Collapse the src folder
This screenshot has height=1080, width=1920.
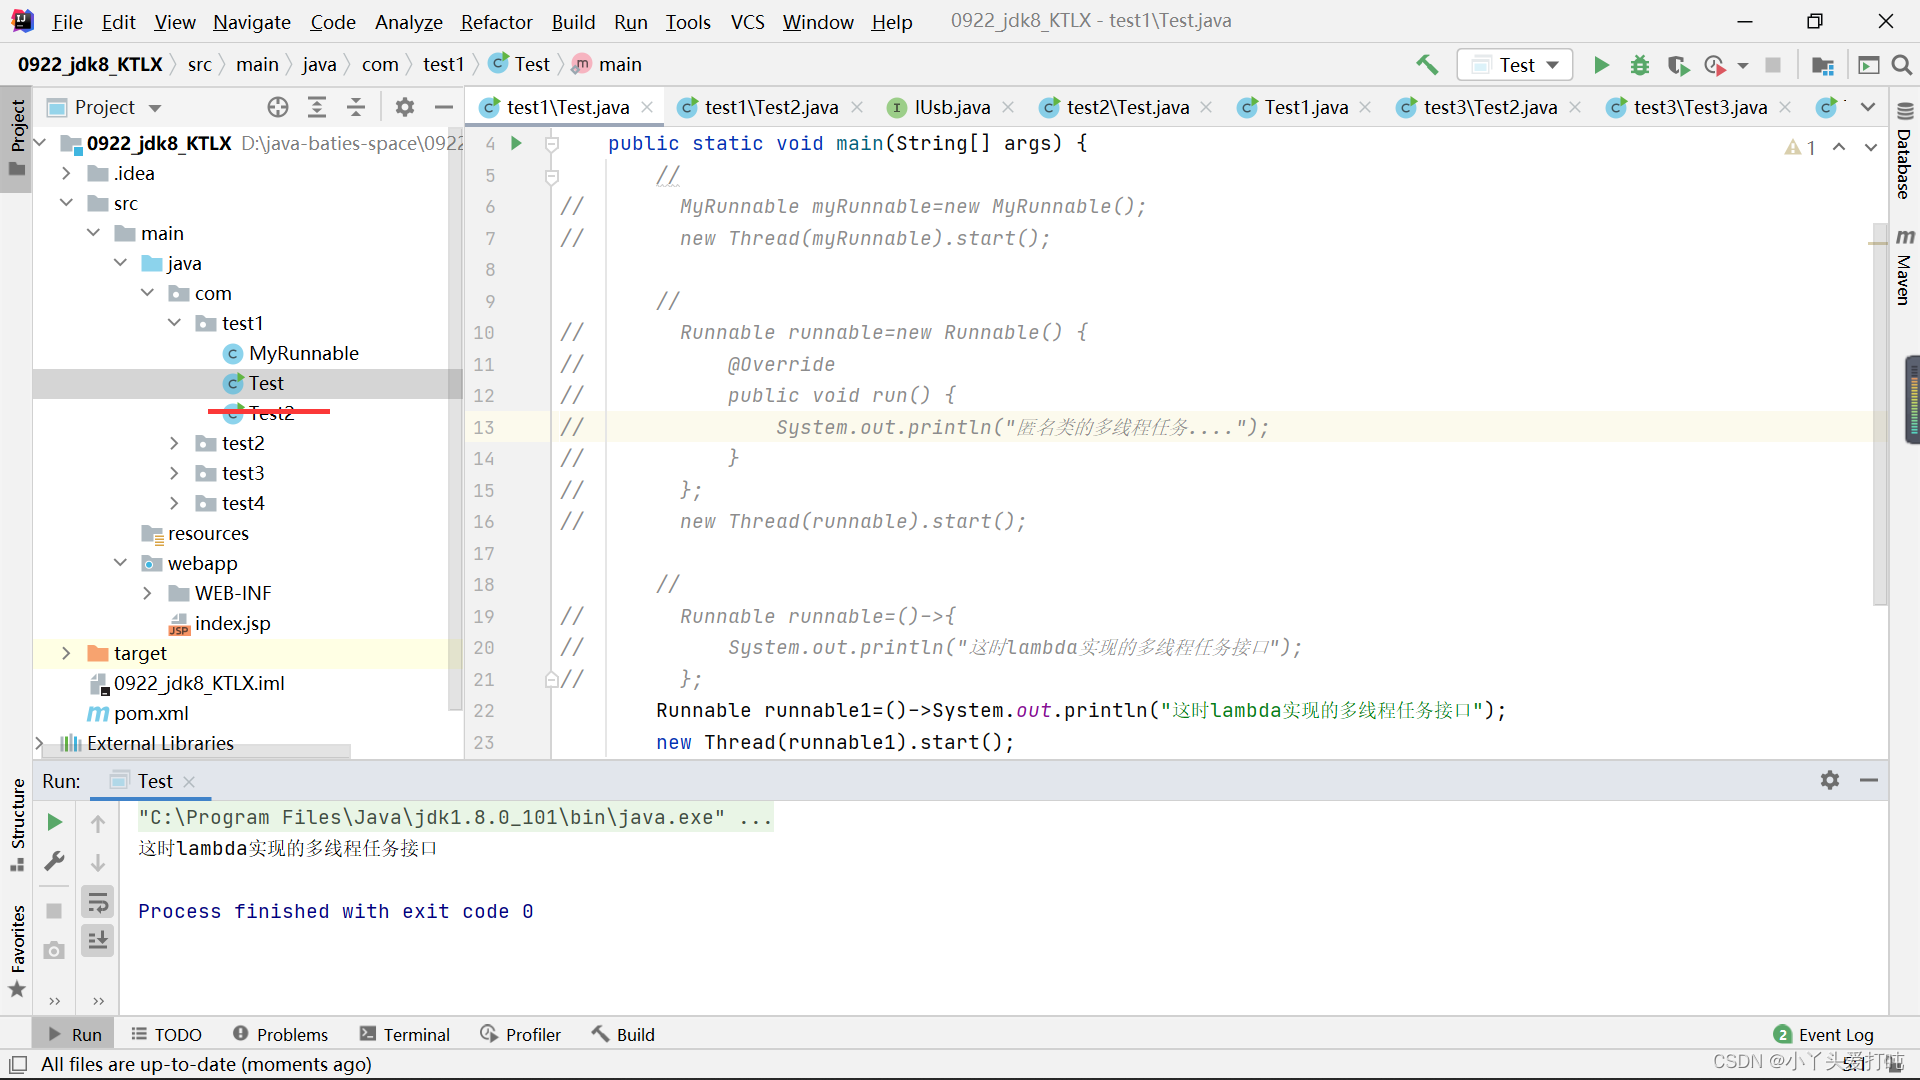click(66, 203)
